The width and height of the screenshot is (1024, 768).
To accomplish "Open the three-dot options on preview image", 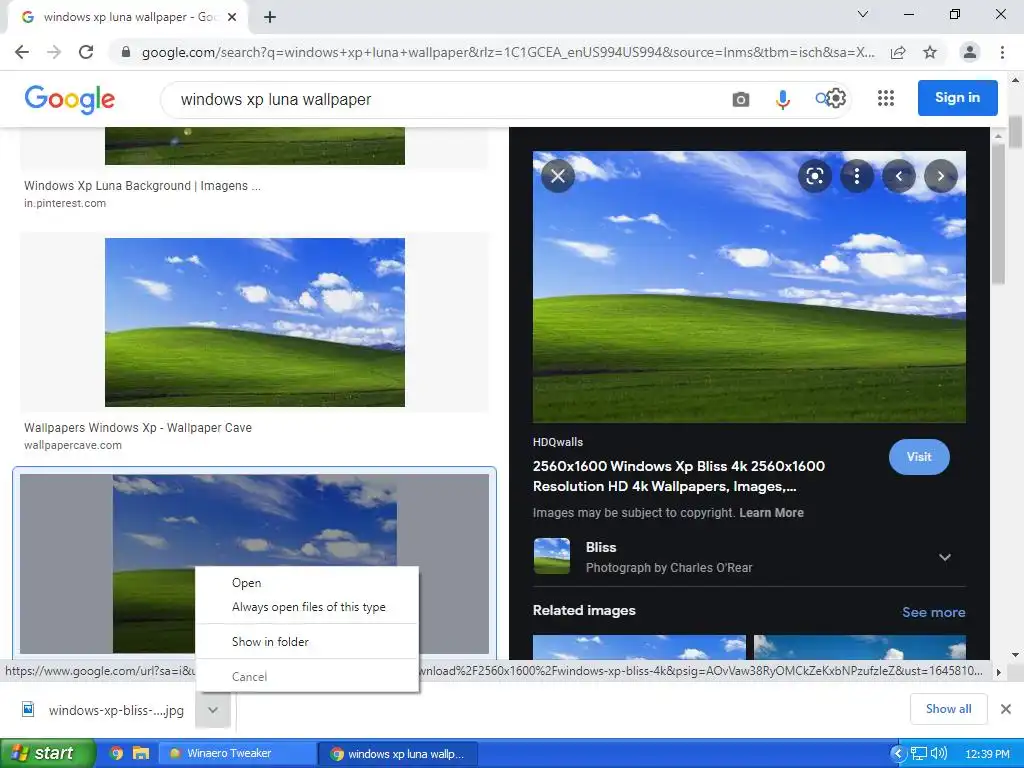I will coord(857,176).
